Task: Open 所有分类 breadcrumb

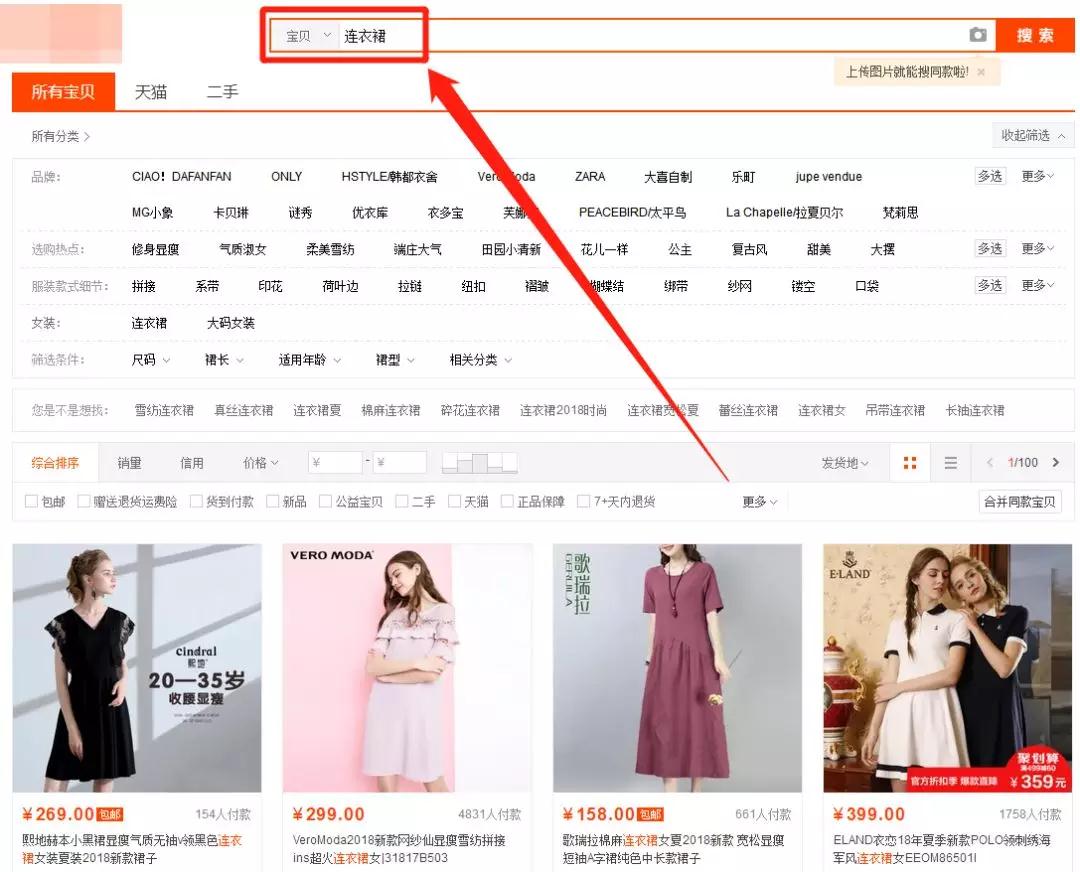Action: pos(61,136)
